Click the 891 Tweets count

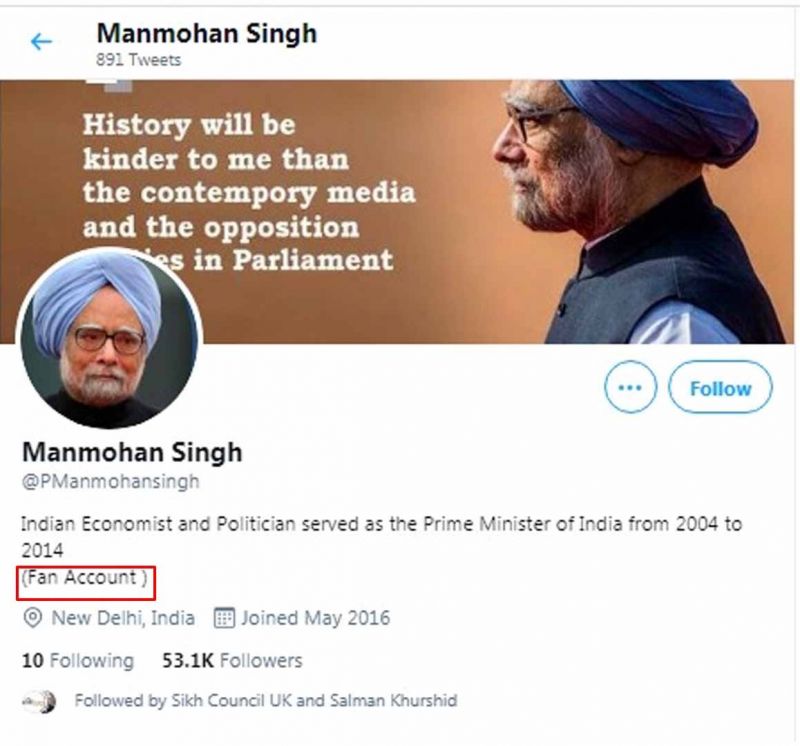pos(137,59)
